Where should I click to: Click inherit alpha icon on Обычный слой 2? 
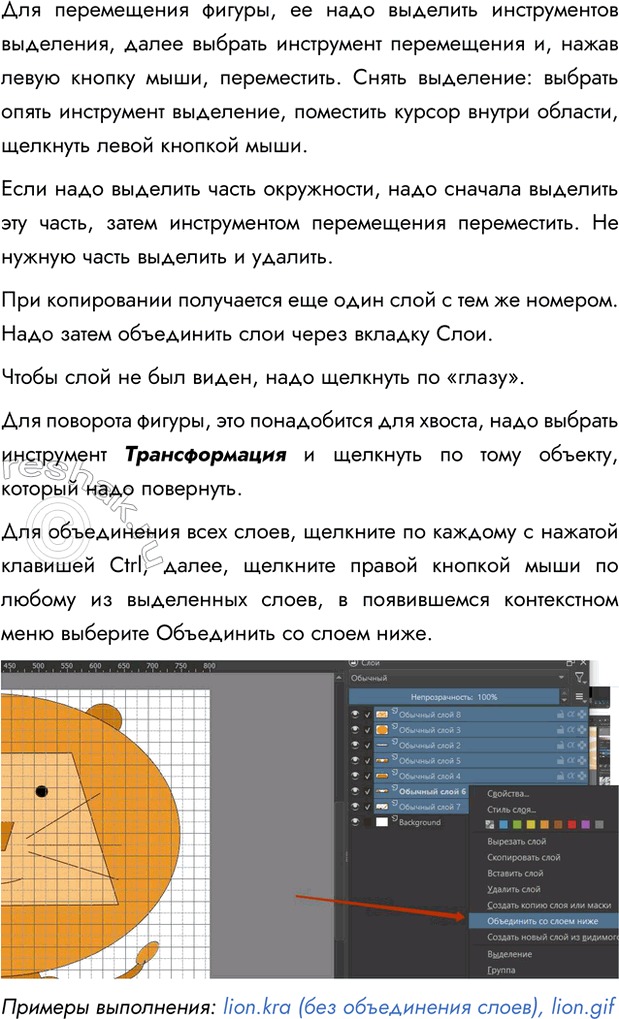(581, 745)
